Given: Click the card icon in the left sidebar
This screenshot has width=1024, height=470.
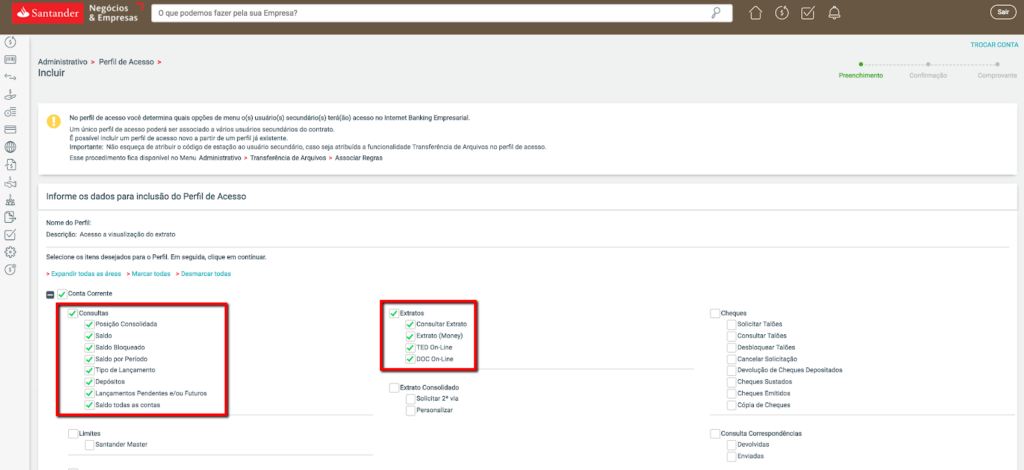Looking at the screenshot, I should [x=10, y=129].
